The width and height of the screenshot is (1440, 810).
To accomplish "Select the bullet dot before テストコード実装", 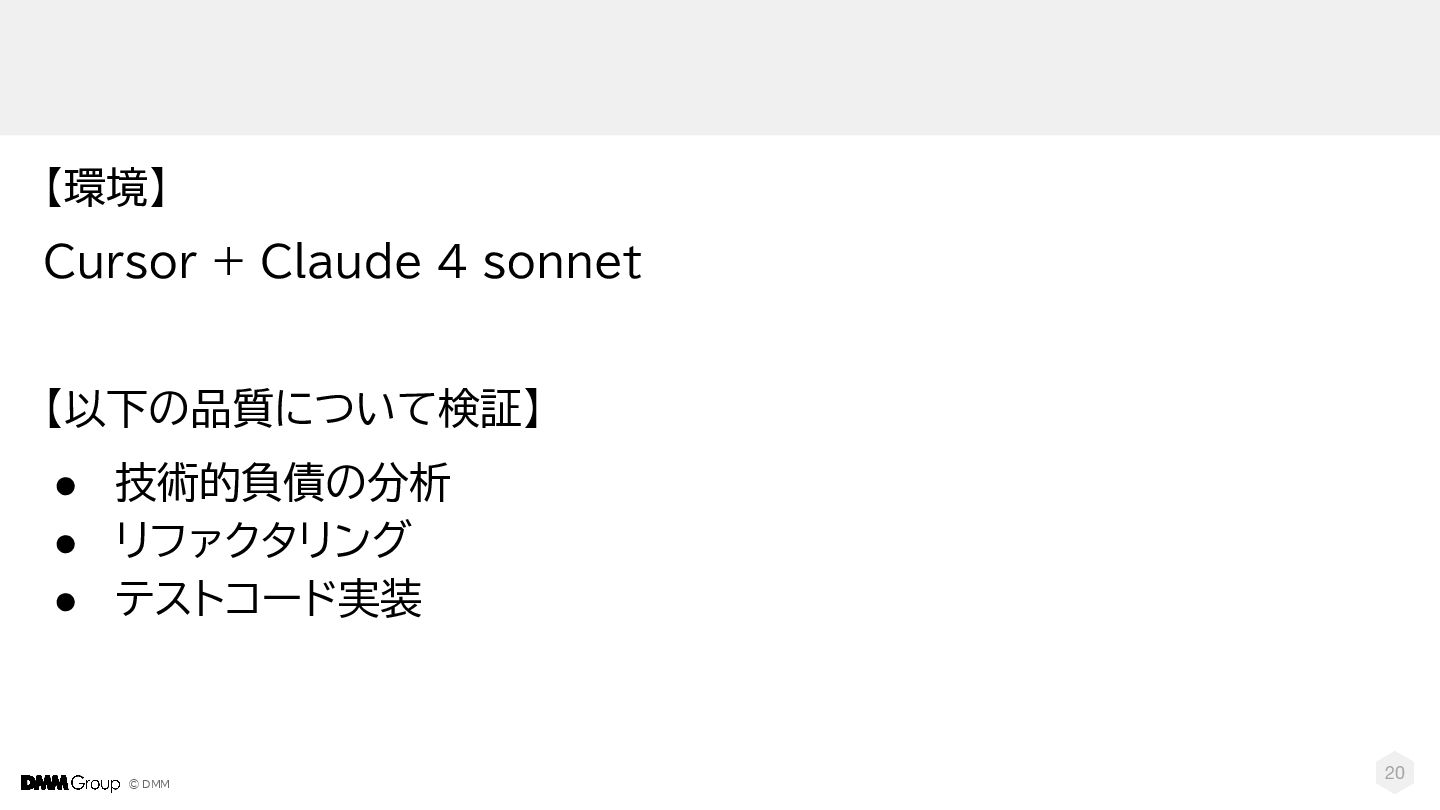I will click(x=66, y=601).
